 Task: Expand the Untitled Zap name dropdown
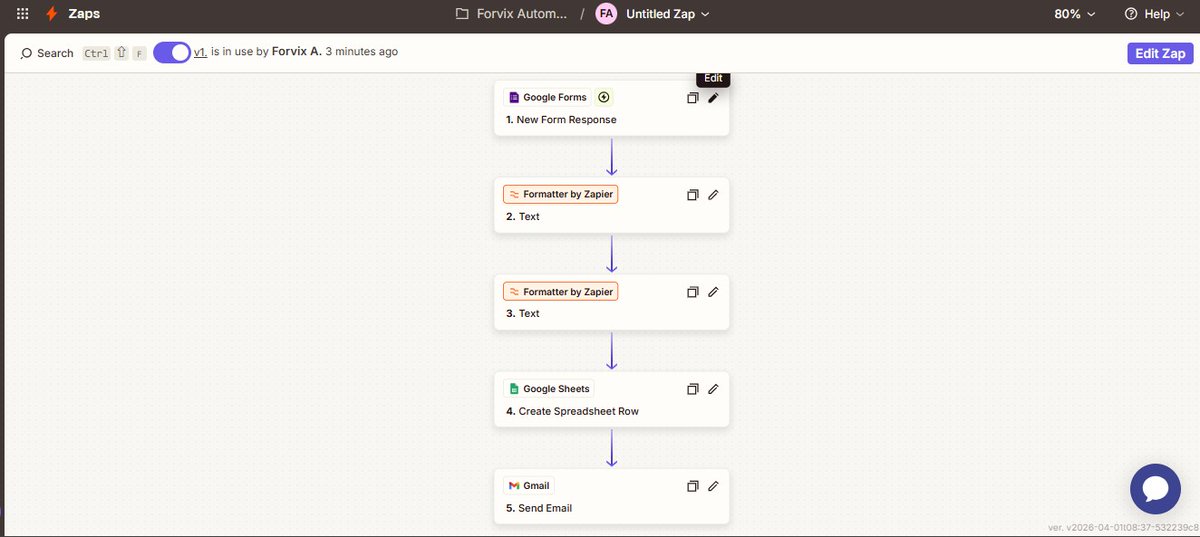pos(668,14)
